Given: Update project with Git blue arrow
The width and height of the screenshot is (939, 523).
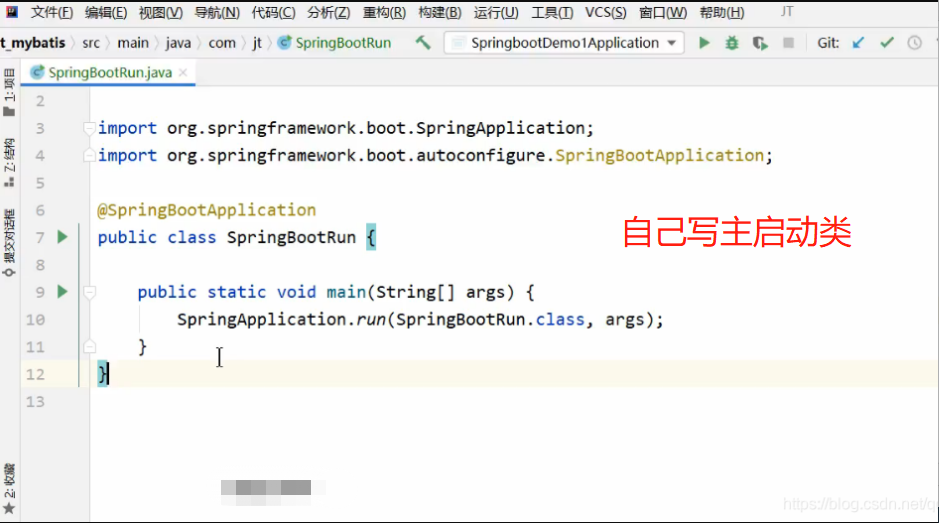Looking at the screenshot, I should coord(858,43).
